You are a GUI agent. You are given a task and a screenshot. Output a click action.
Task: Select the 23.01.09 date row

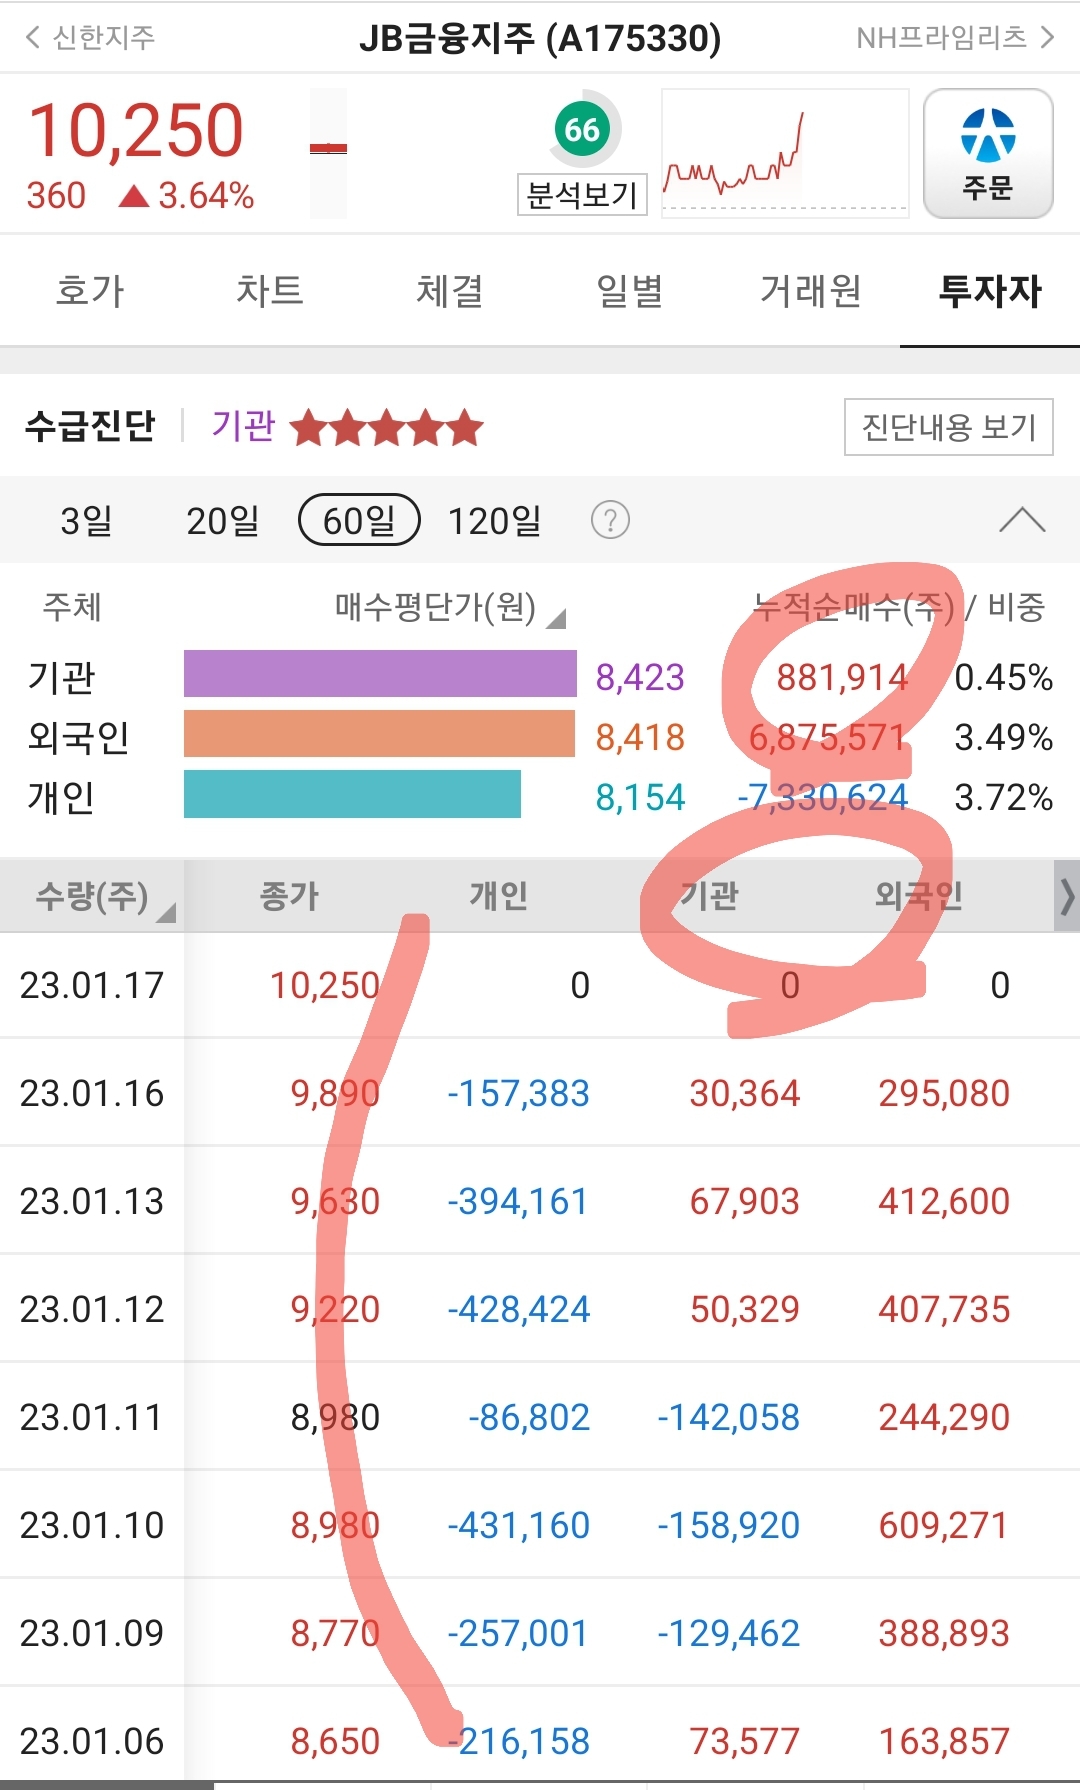pyautogui.click(x=540, y=1633)
